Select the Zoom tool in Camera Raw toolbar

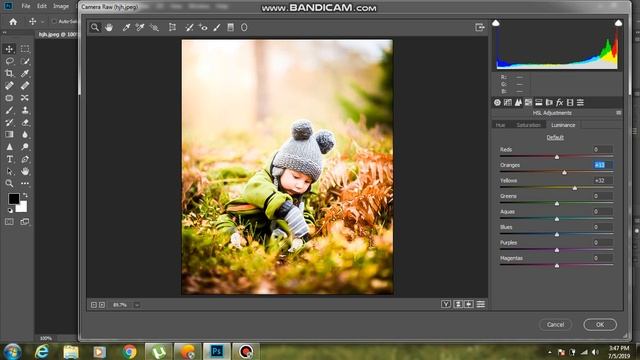[x=95, y=27]
